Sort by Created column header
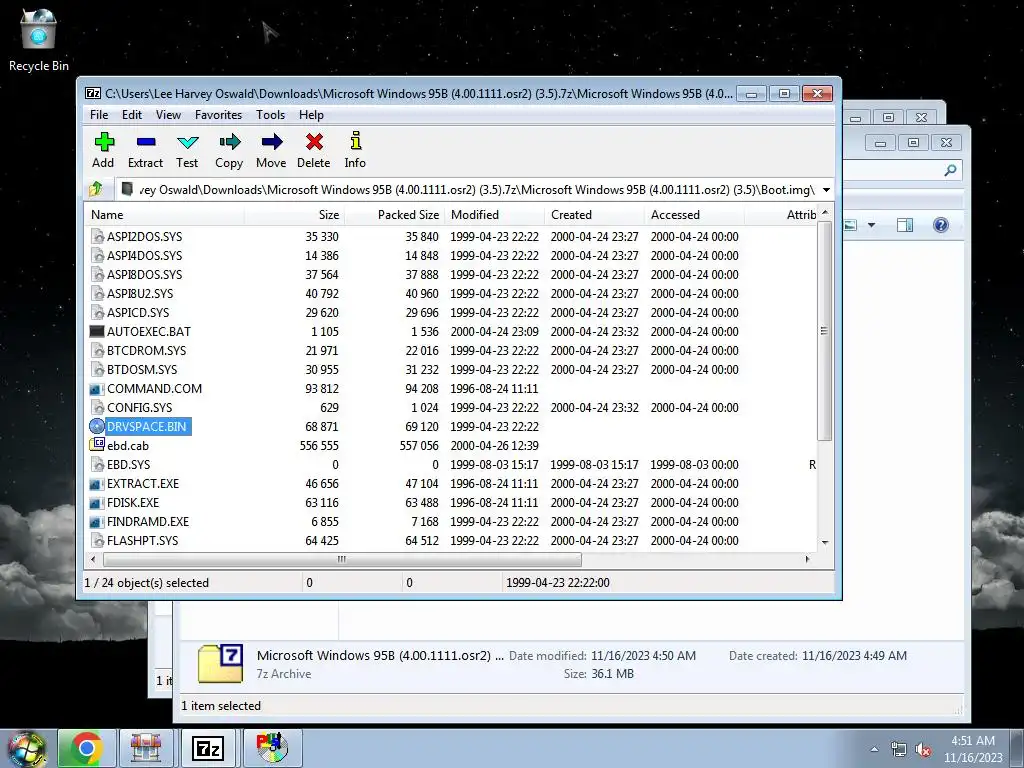The height and width of the screenshot is (768, 1024). [x=594, y=215]
